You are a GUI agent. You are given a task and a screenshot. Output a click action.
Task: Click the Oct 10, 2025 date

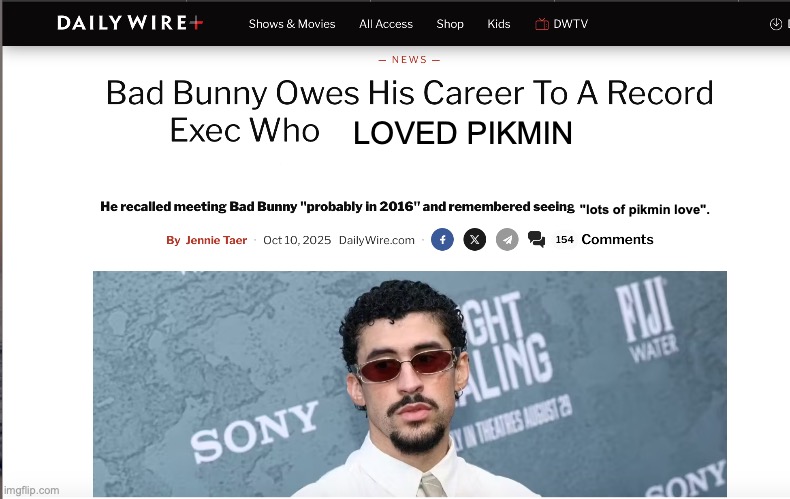coord(297,240)
